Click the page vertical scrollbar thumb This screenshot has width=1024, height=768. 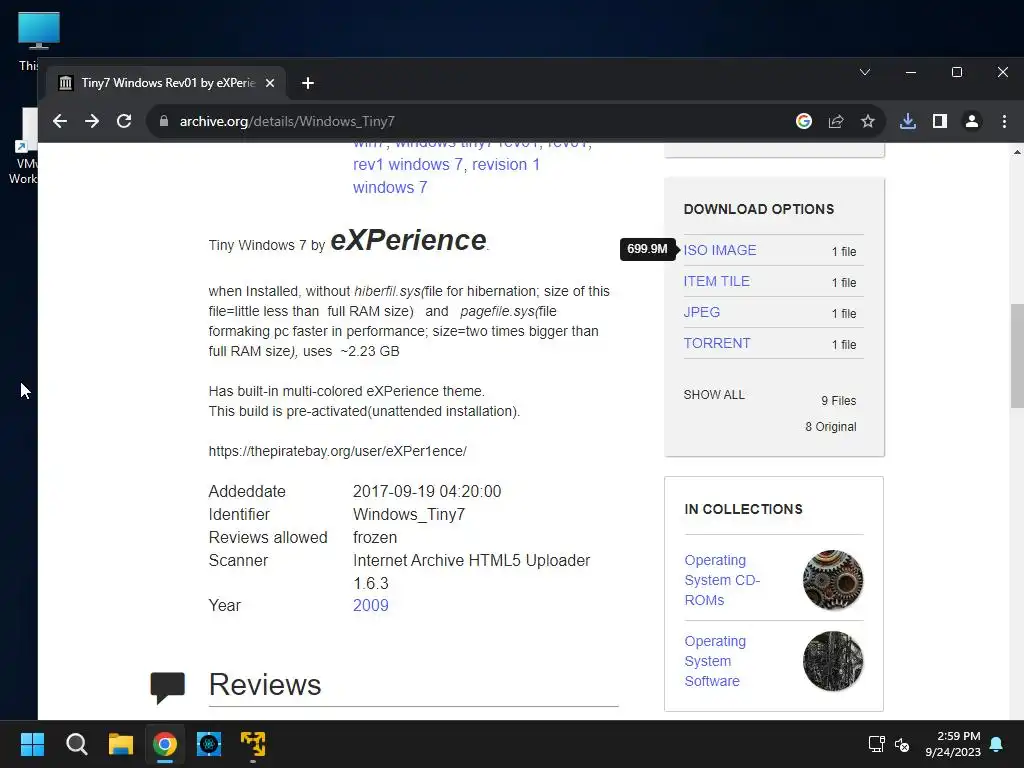tap(1017, 356)
